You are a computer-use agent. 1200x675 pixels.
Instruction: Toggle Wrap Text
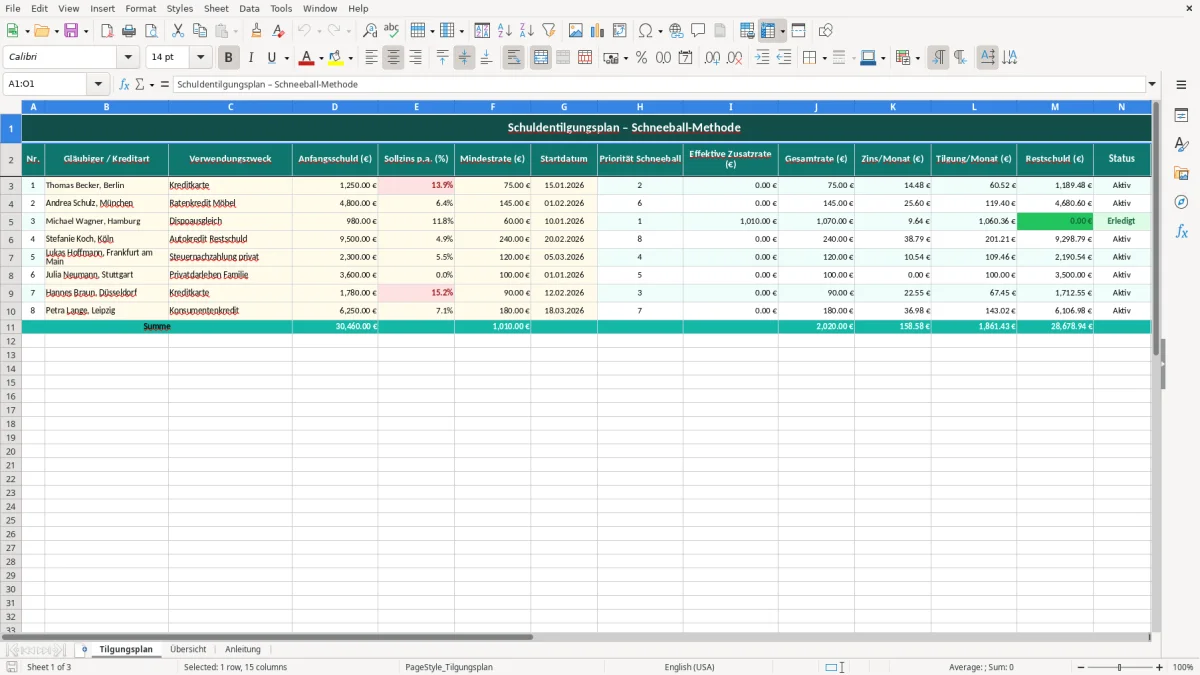pyautogui.click(x=513, y=58)
